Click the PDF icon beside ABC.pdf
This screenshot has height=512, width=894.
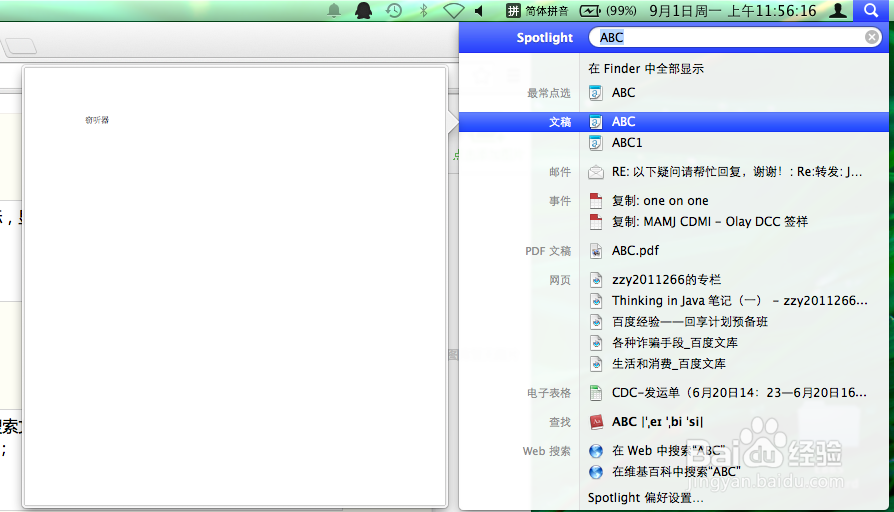[x=596, y=250]
